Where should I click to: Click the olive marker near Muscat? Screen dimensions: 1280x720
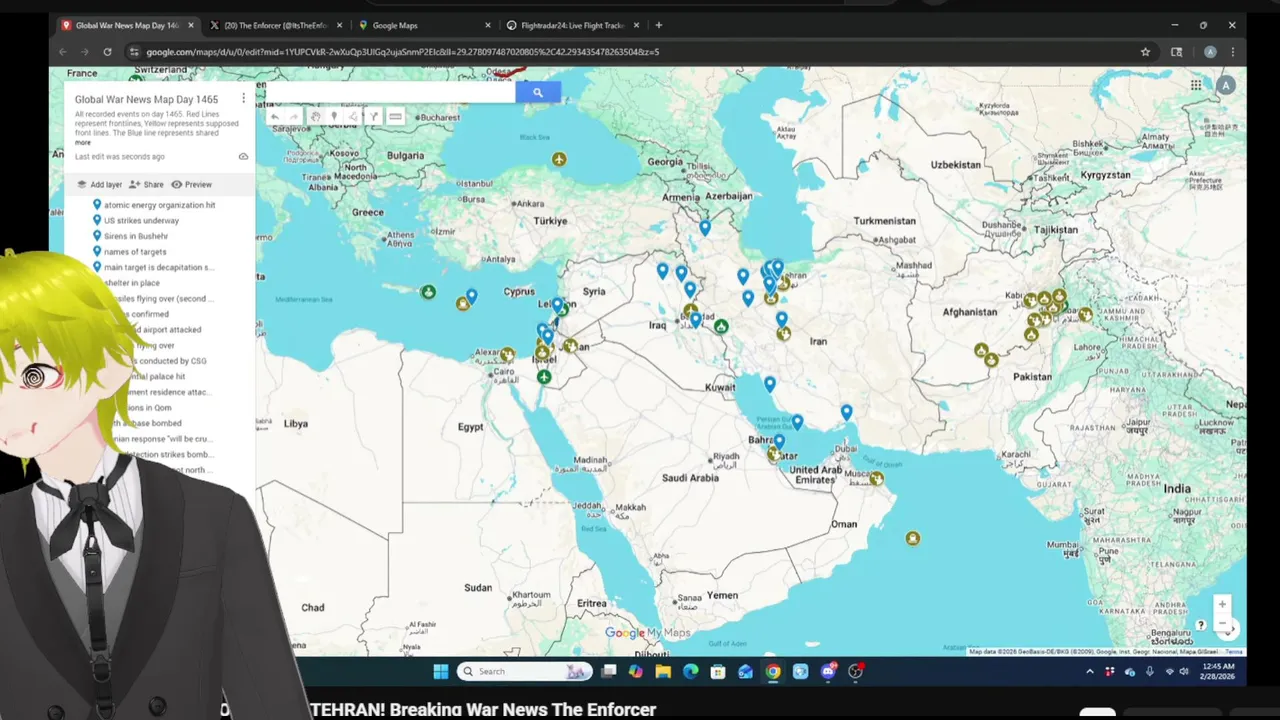click(x=876, y=479)
